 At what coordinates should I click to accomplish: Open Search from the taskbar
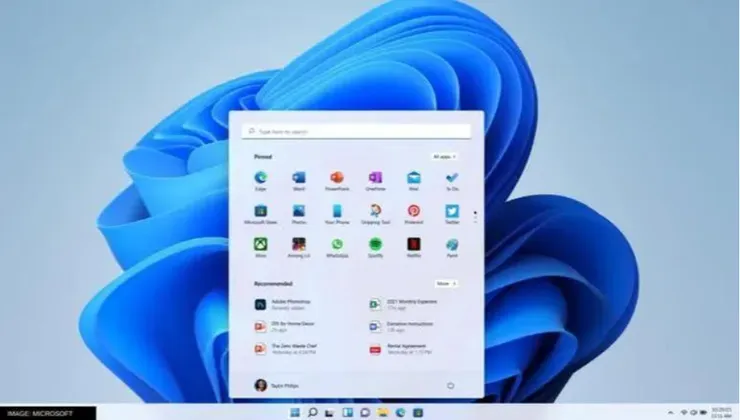pos(312,412)
